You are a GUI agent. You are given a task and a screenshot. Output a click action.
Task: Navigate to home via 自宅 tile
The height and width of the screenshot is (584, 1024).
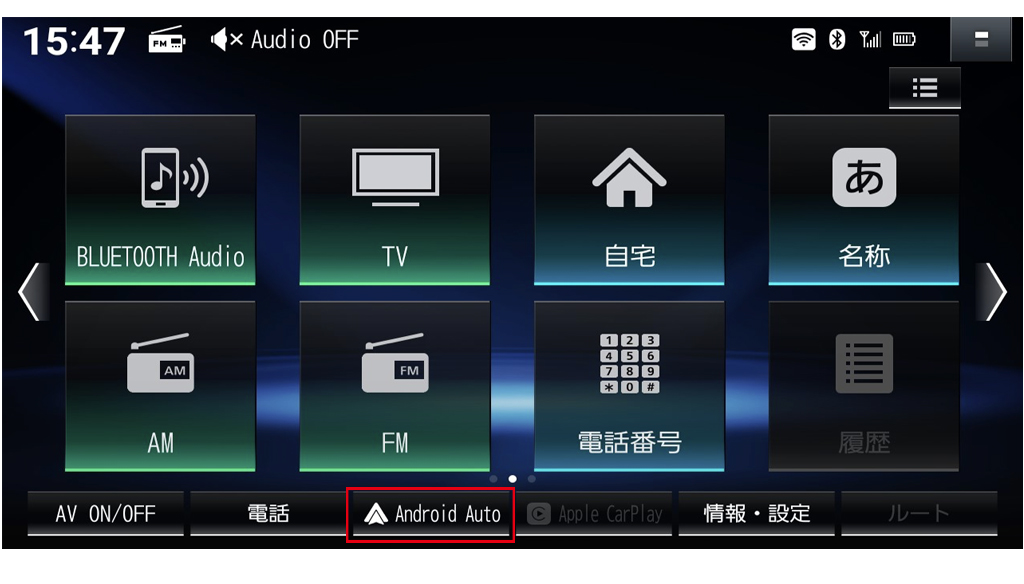[x=629, y=200]
